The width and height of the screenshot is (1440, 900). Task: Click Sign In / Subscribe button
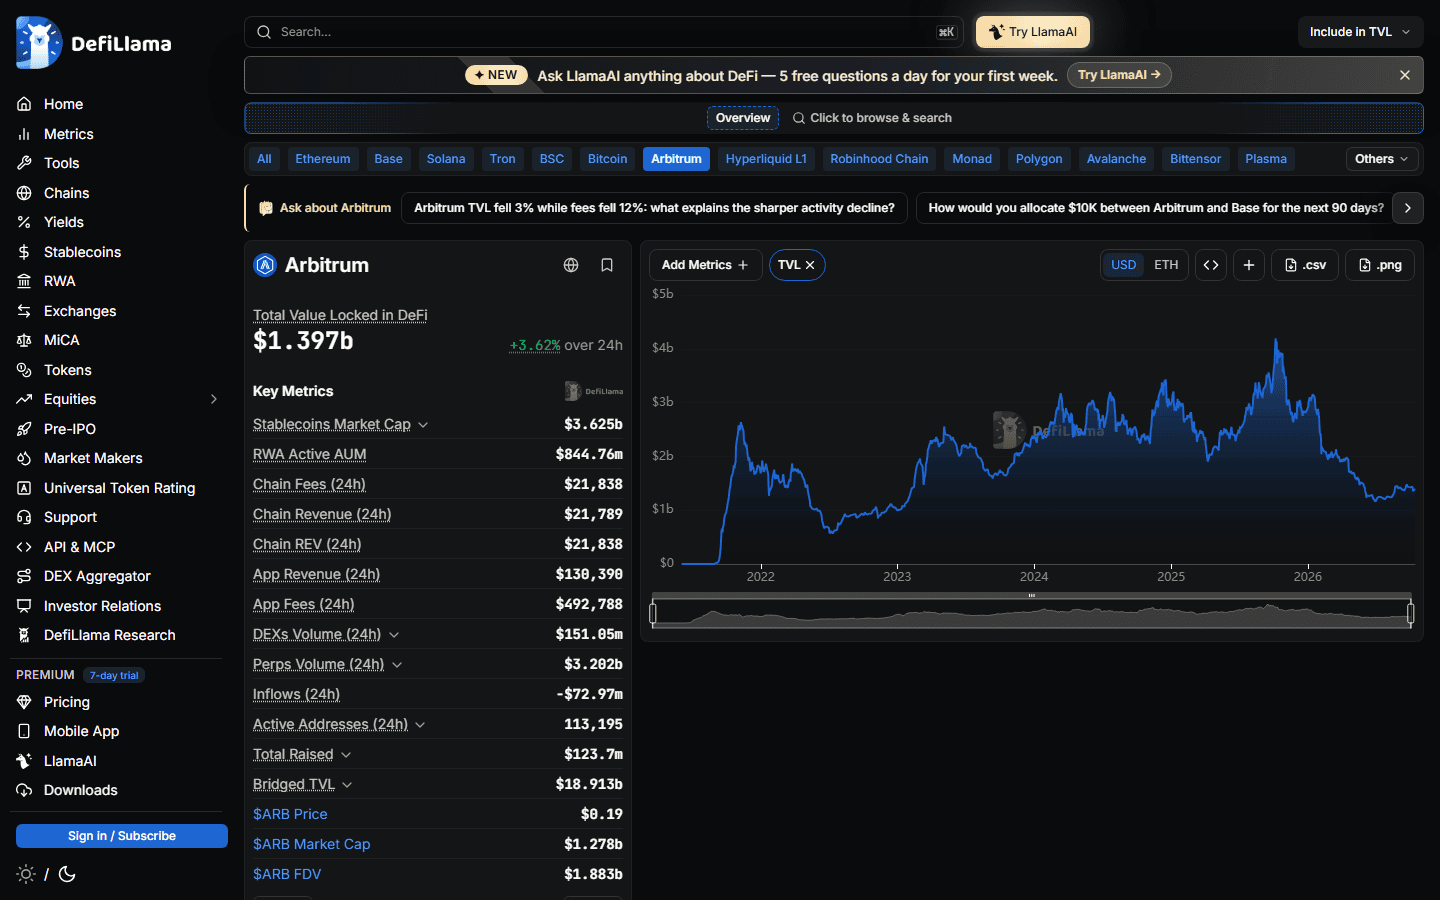point(122,836)
